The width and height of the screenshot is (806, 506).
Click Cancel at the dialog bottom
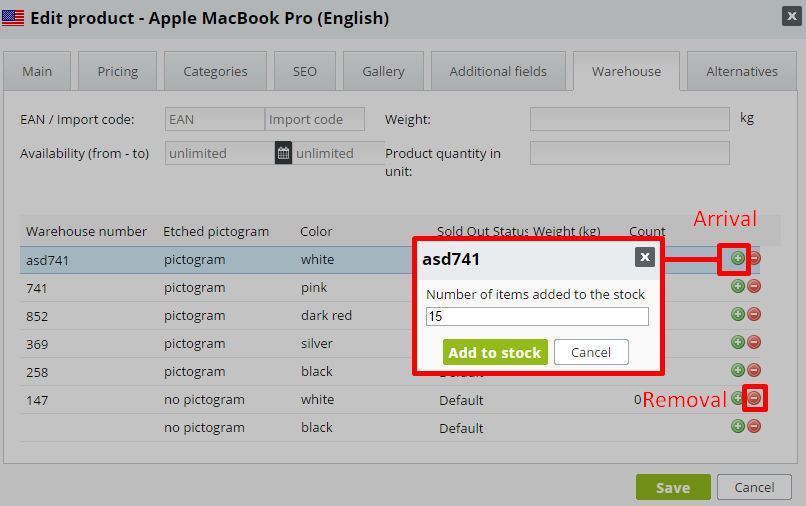754,487
